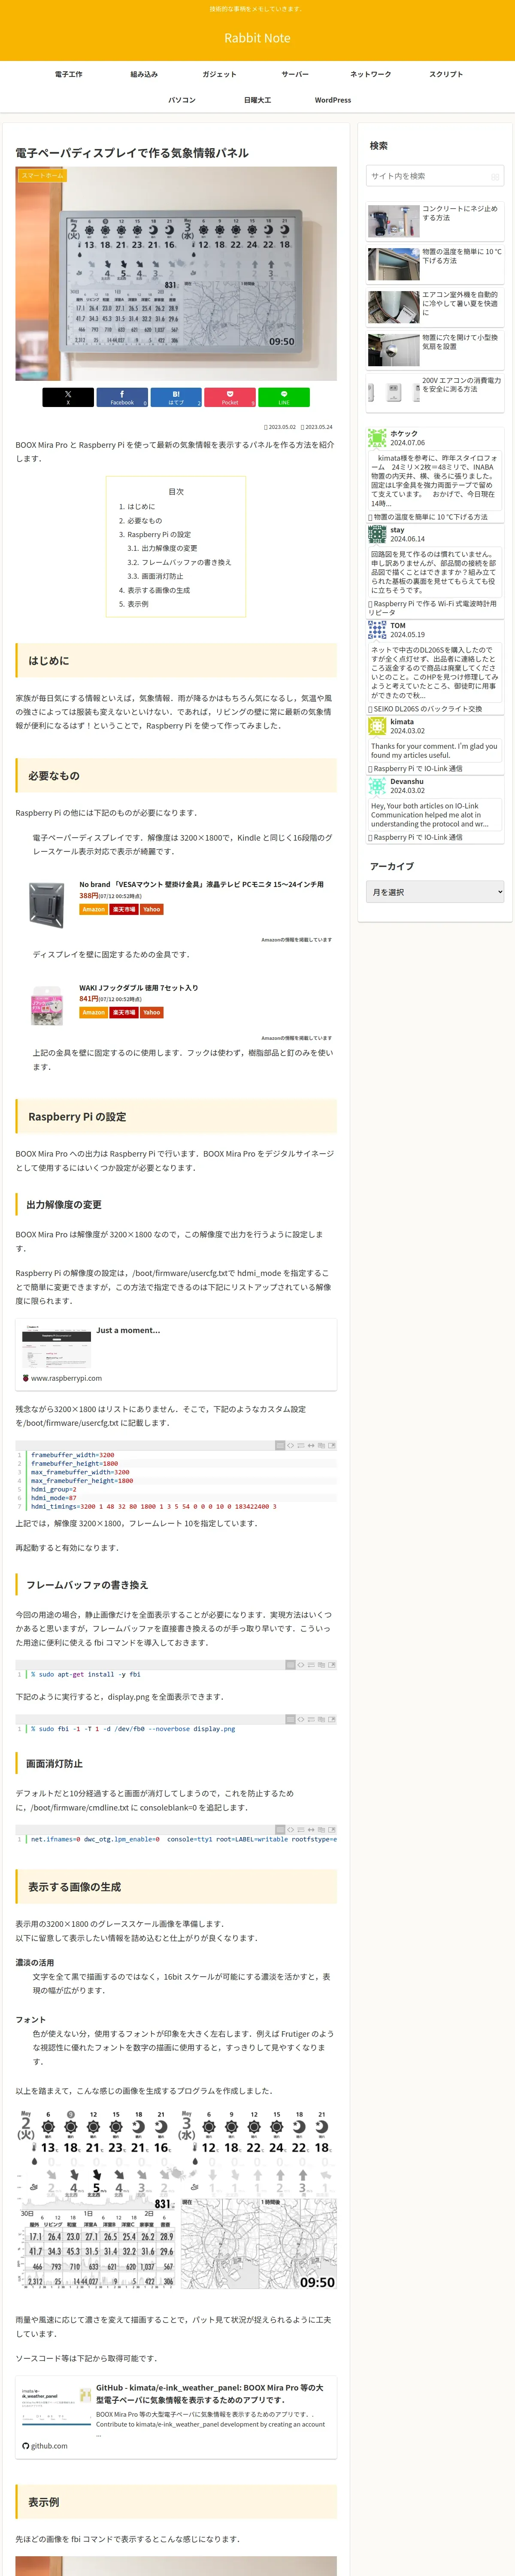Open the ガジェット menu item
515x2576 pixels.
point(220,74)
